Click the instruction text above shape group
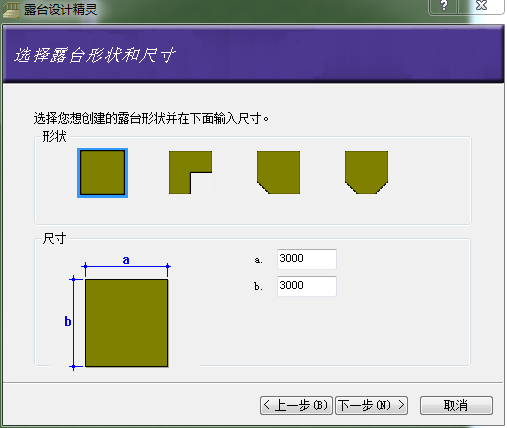 [x=151, y=118]
